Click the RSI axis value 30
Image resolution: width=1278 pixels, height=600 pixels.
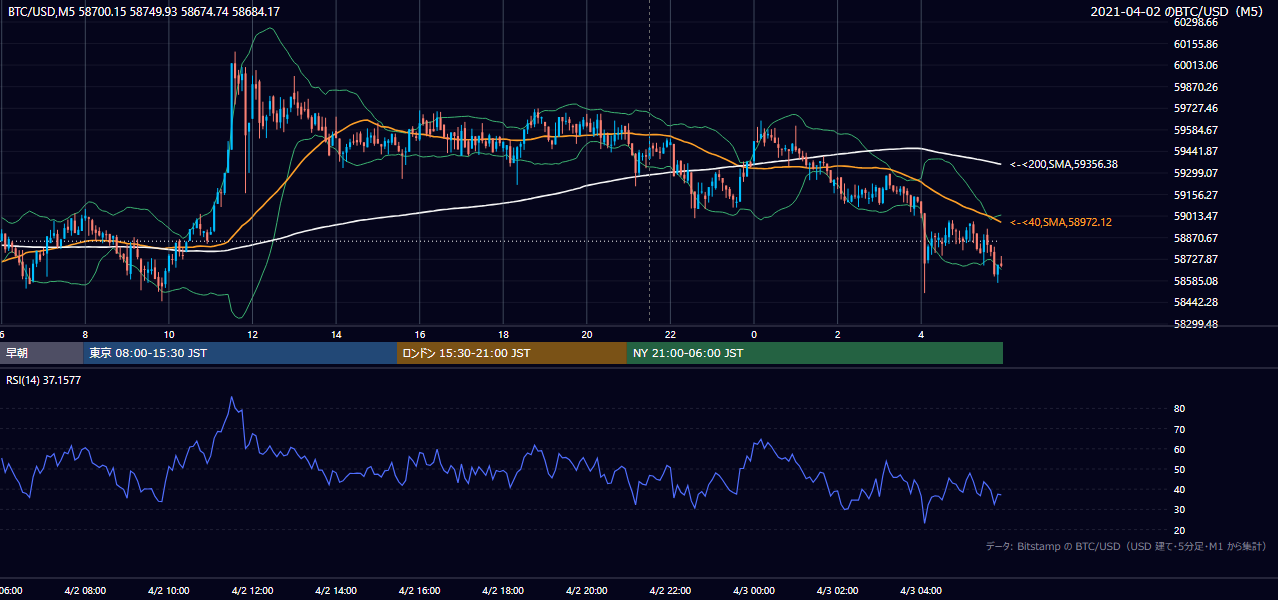point(1179,510)
